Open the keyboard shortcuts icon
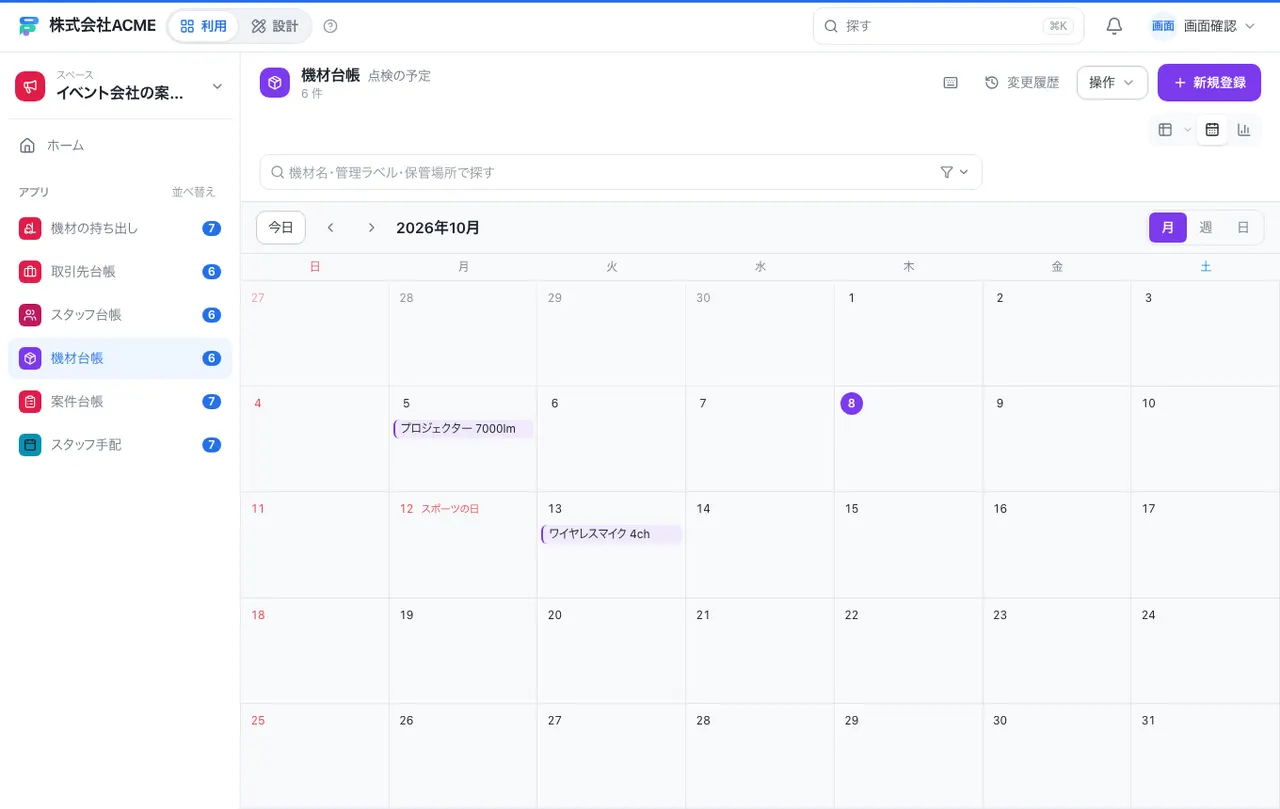This screenshot has height=809, width=1280. point(951,83)
